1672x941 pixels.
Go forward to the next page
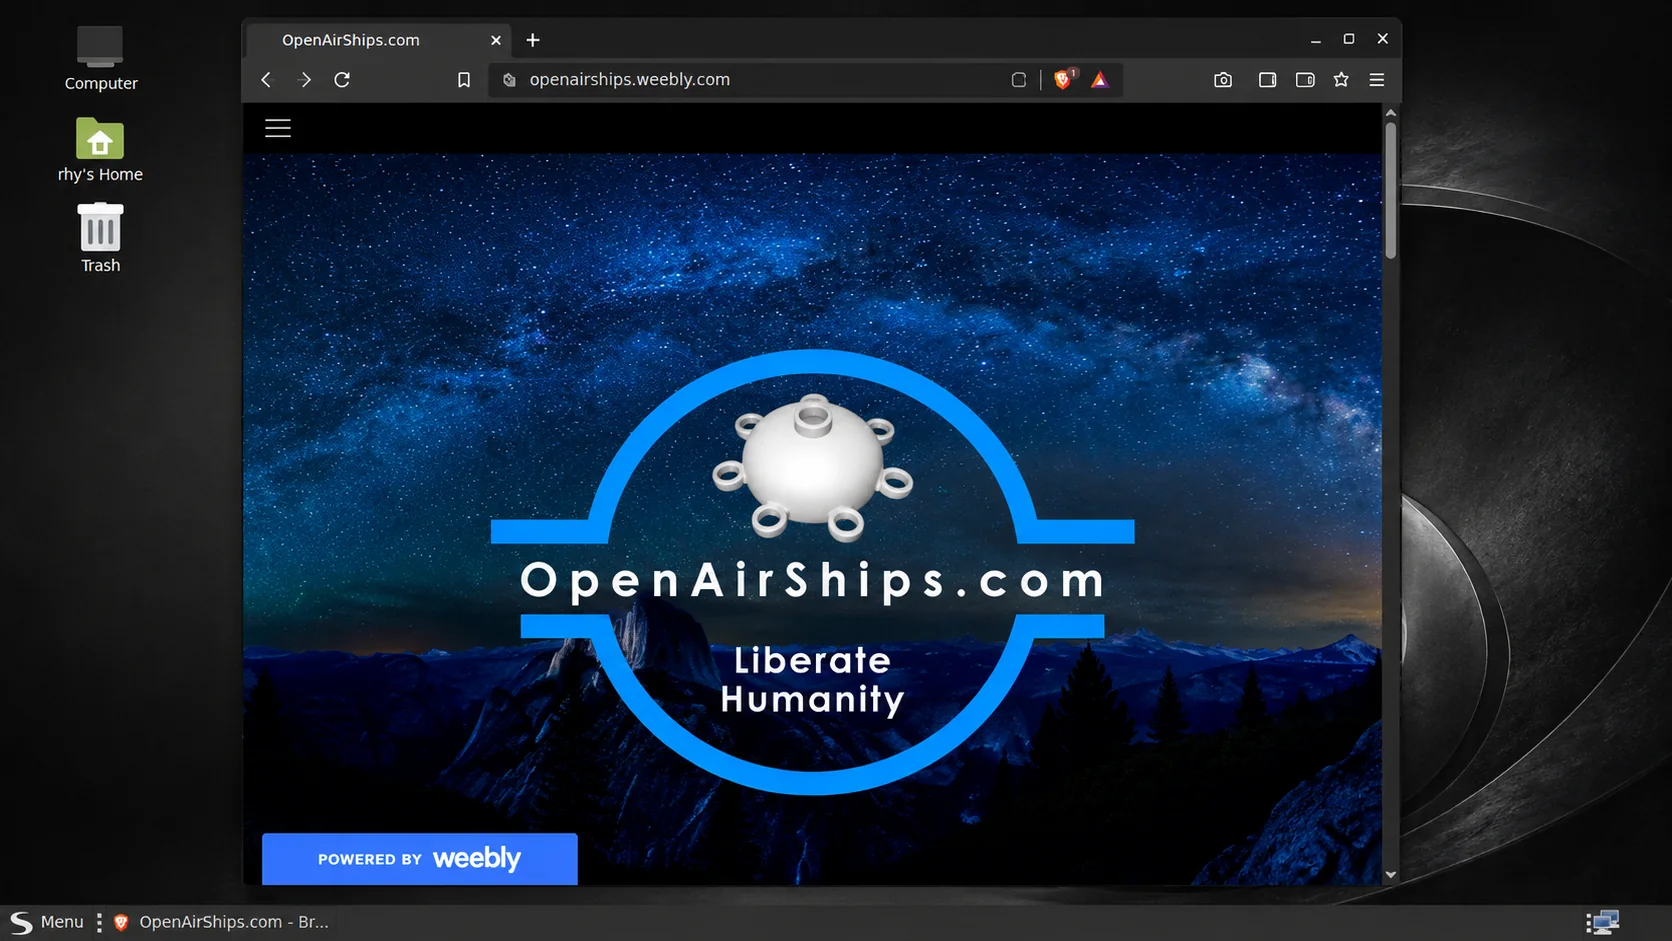[x=305, y=80]
